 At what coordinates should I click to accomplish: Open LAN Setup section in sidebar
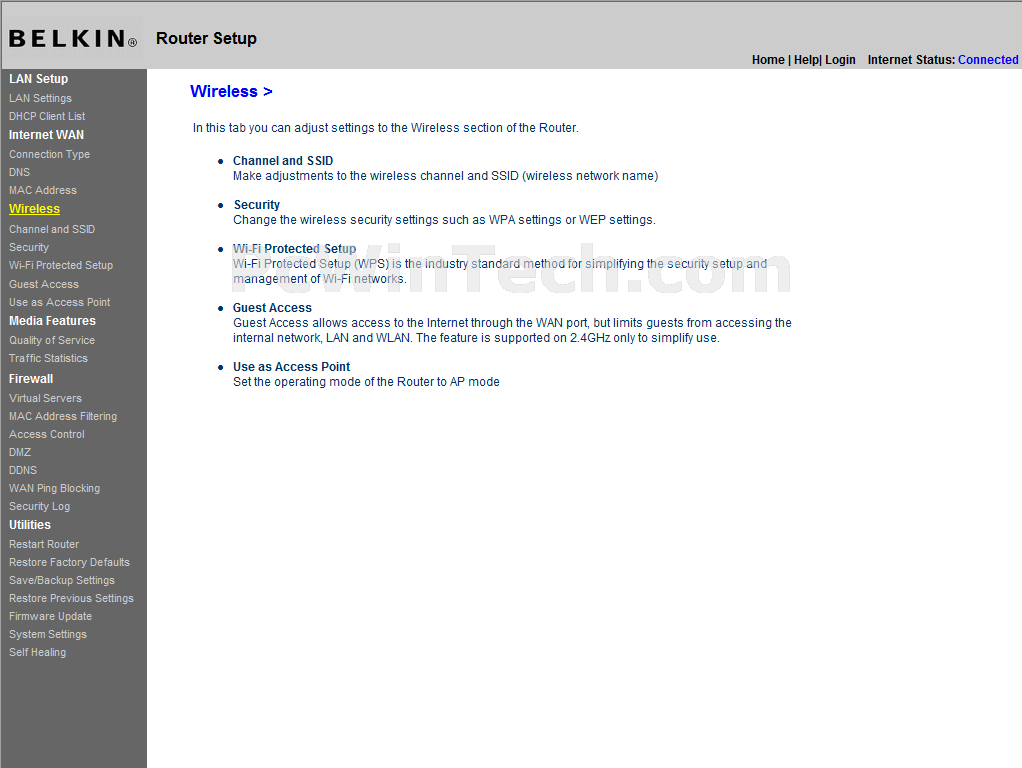pyautogui.click(x=38, y=79)
